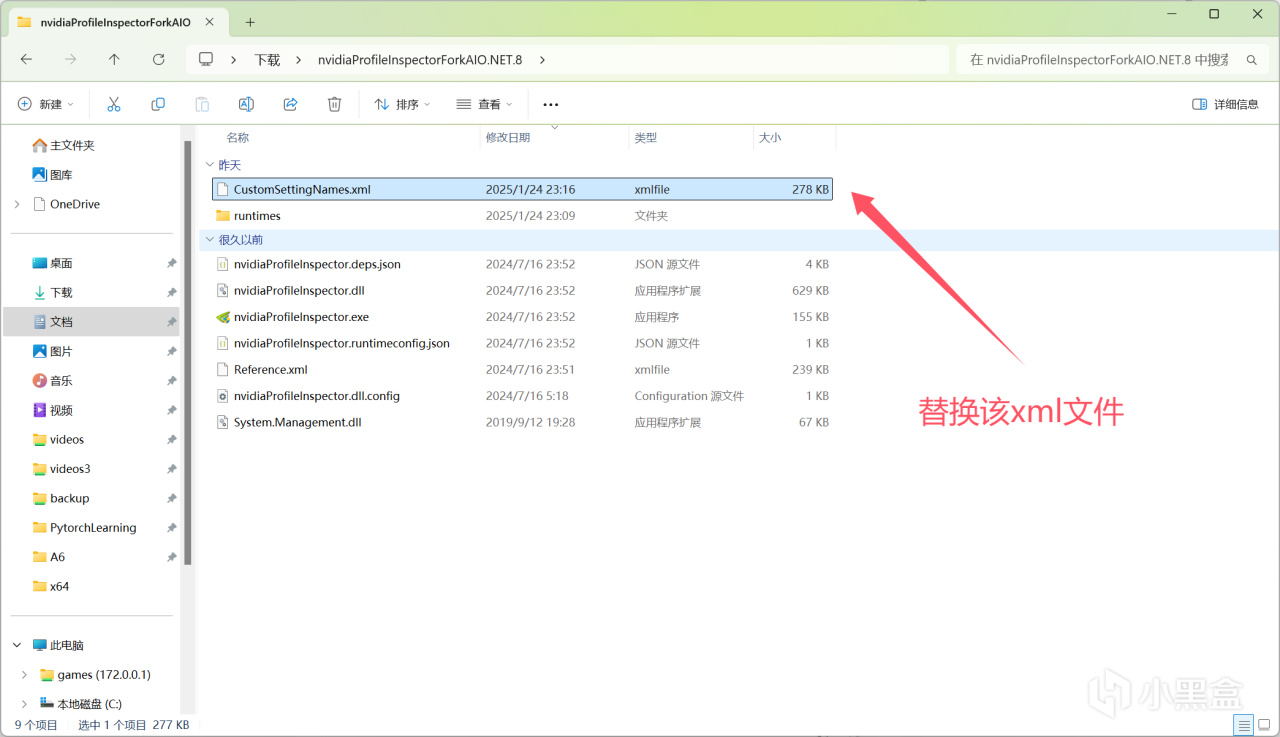This screenshot has height=737, width=1280.
Task: Toggle the 详细信息 details pane button
Action: (x=1226, y=104)
